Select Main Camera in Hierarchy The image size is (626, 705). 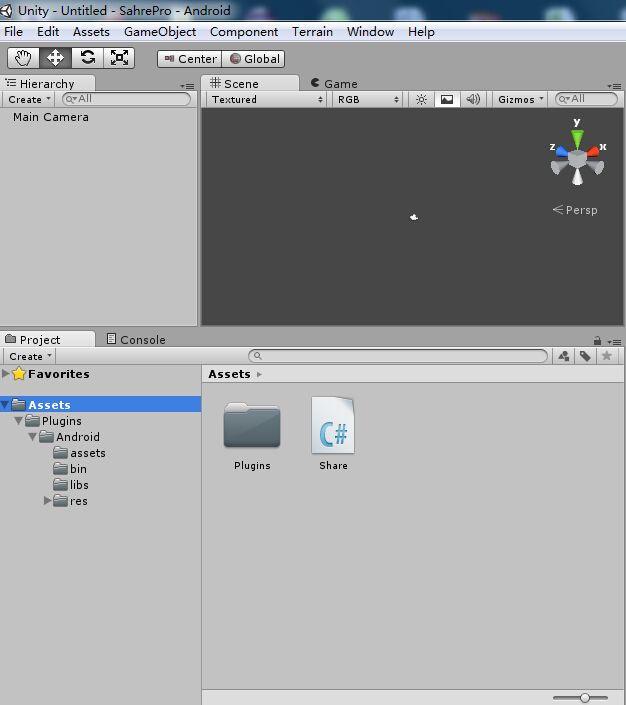coord(51,117)
